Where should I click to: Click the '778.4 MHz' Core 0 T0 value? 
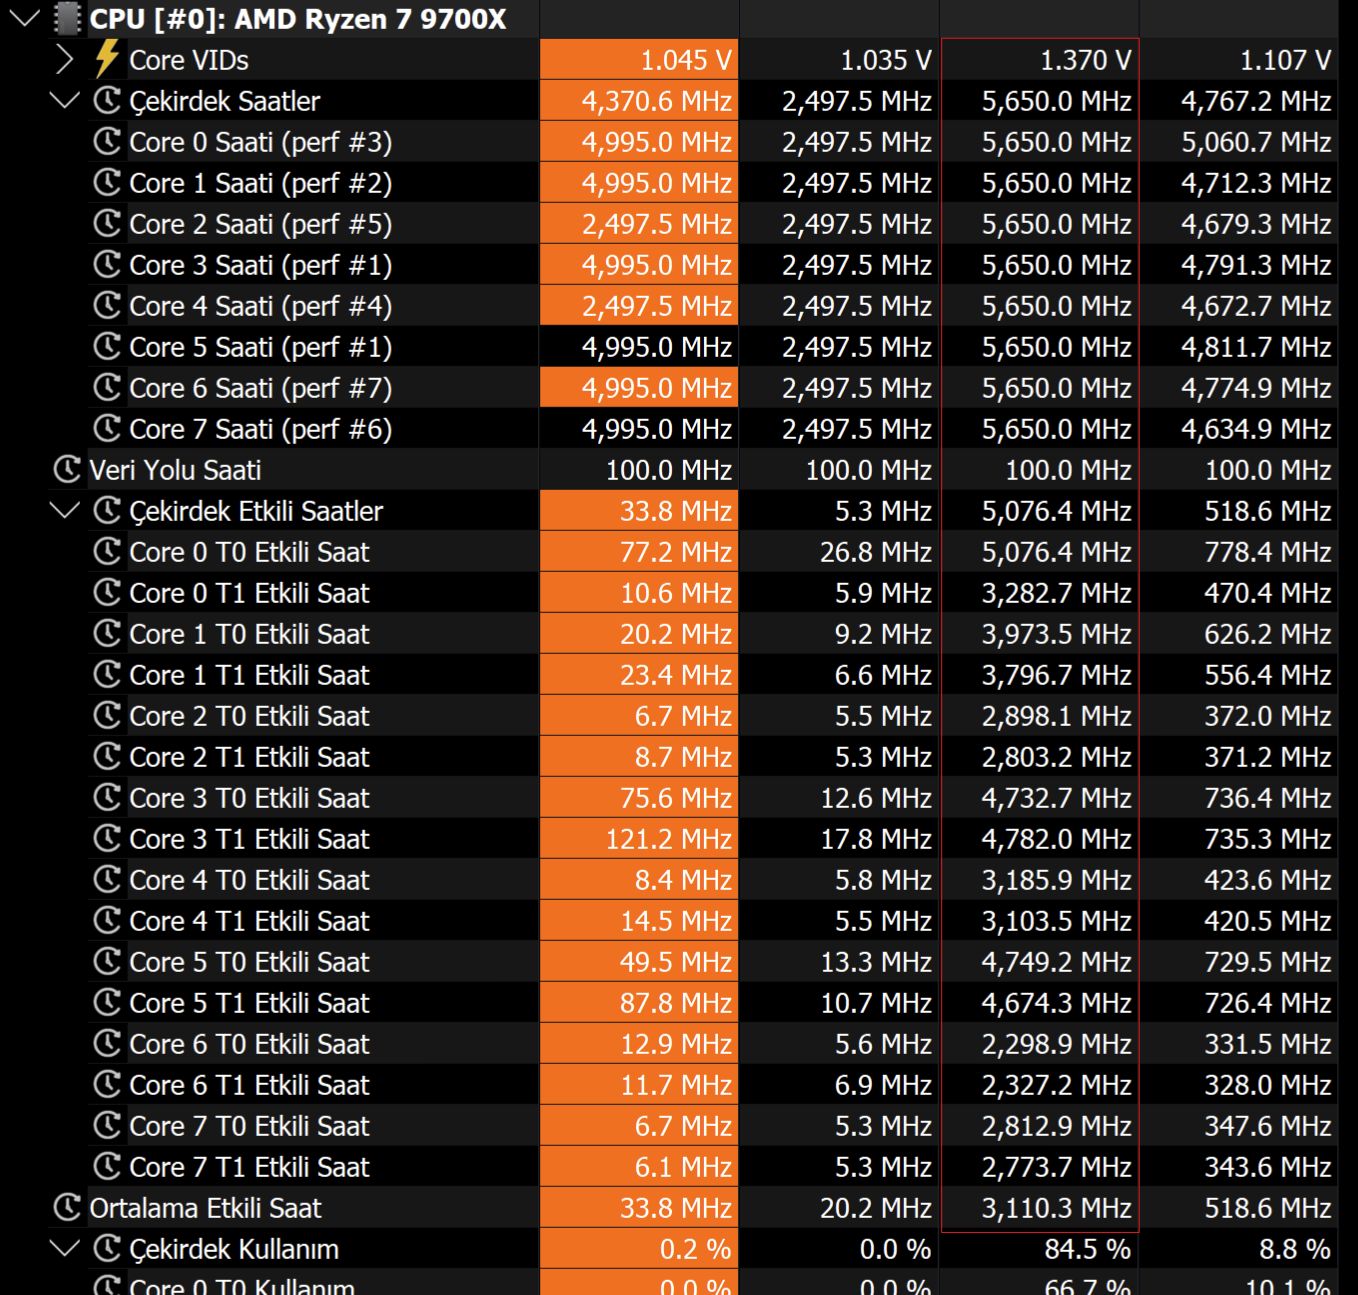click(x=1268, y=552)
